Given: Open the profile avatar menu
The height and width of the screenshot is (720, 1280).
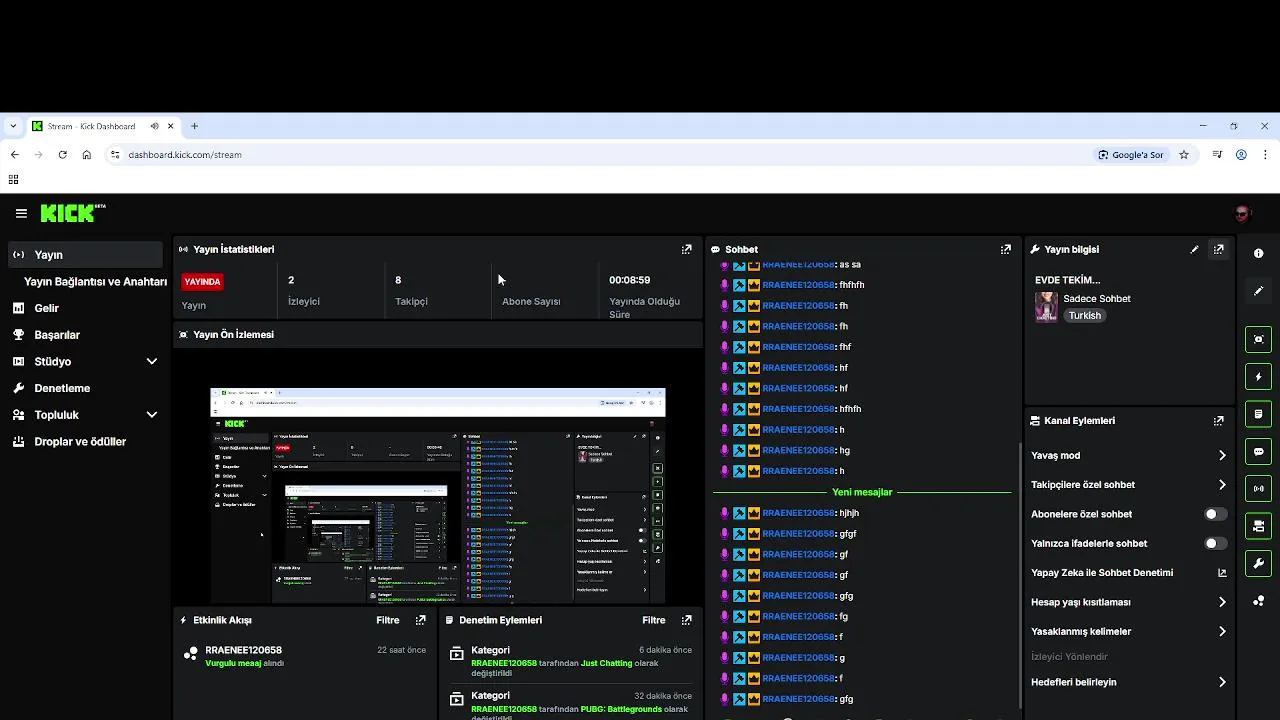Looking at the screenshot, I should 1243,213.
